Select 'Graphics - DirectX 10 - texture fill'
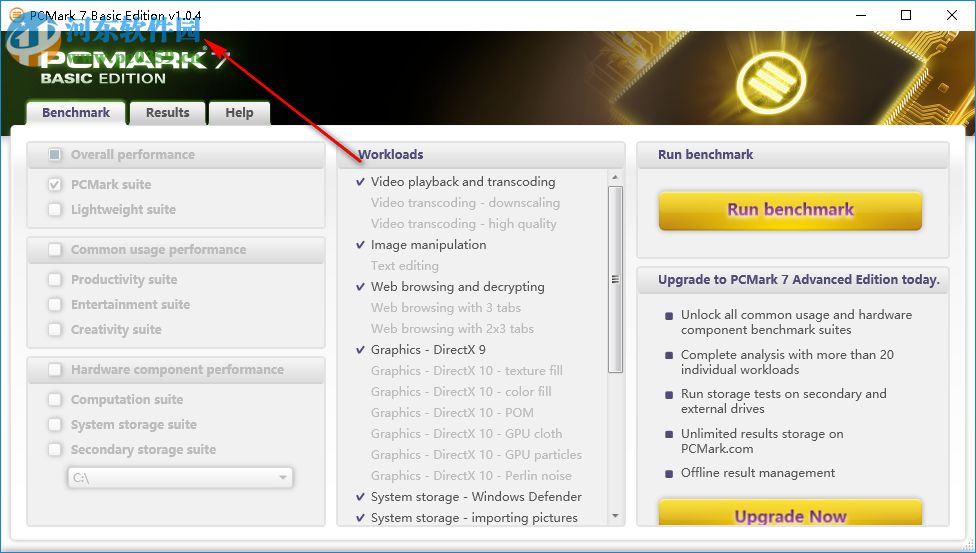The width and height of the screenshot is (976, 553). 467,371
